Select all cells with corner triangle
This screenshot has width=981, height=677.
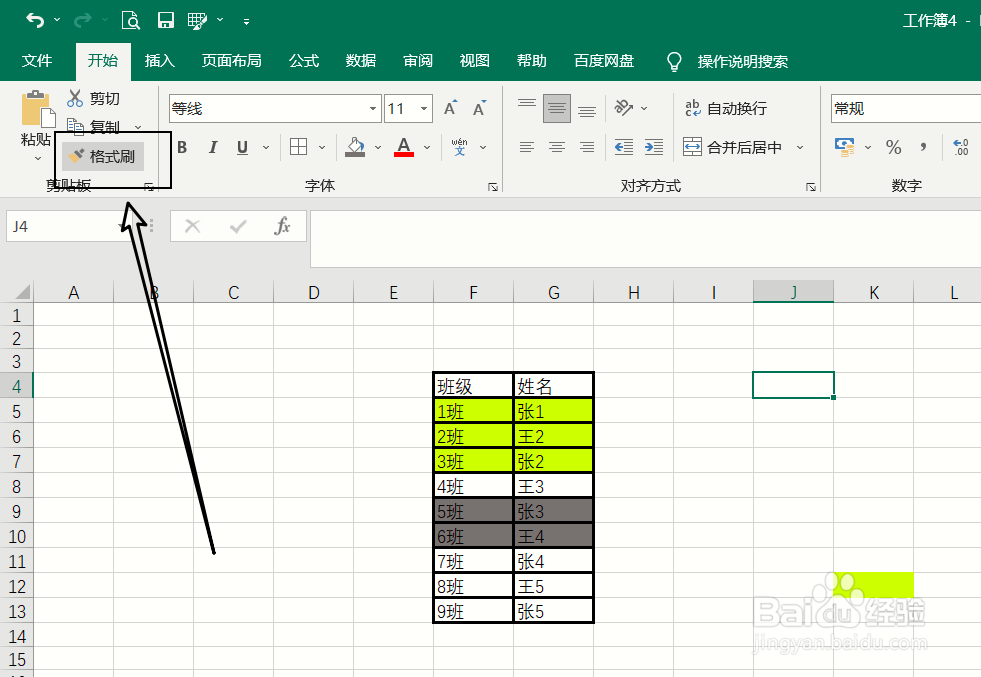click(23, 292)
